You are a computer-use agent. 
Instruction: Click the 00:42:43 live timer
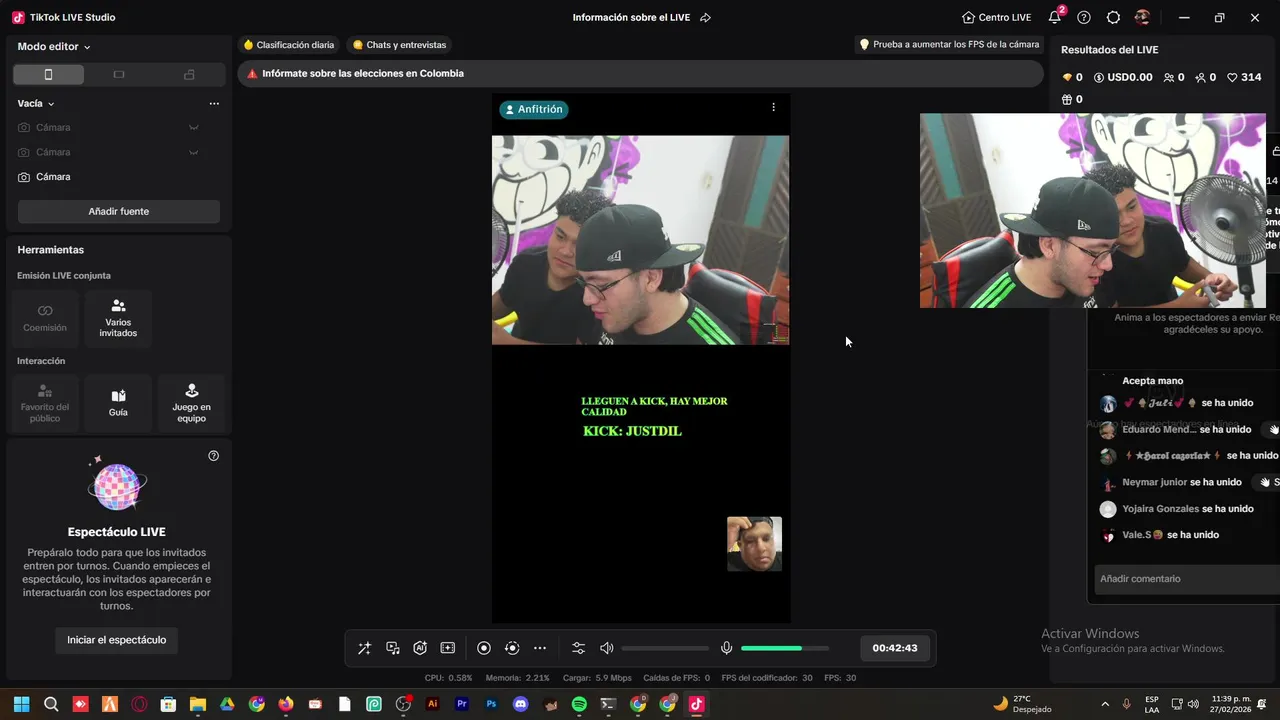(x=895, y=648)
